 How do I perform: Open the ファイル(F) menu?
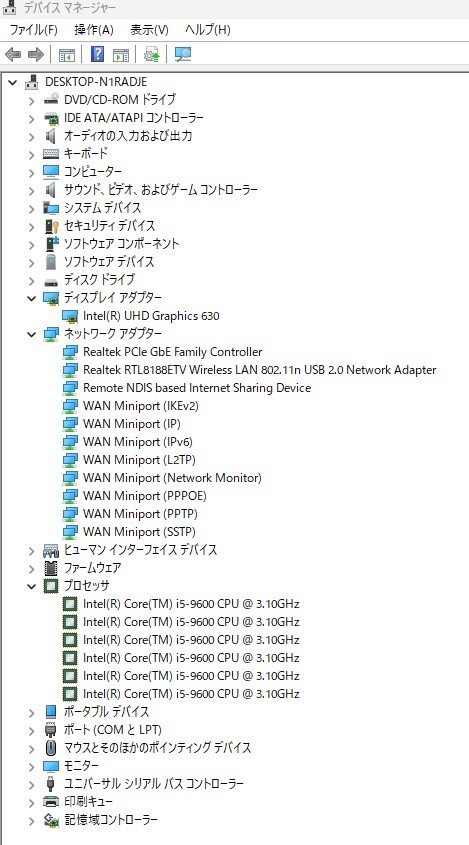click(x=33, y=30)
